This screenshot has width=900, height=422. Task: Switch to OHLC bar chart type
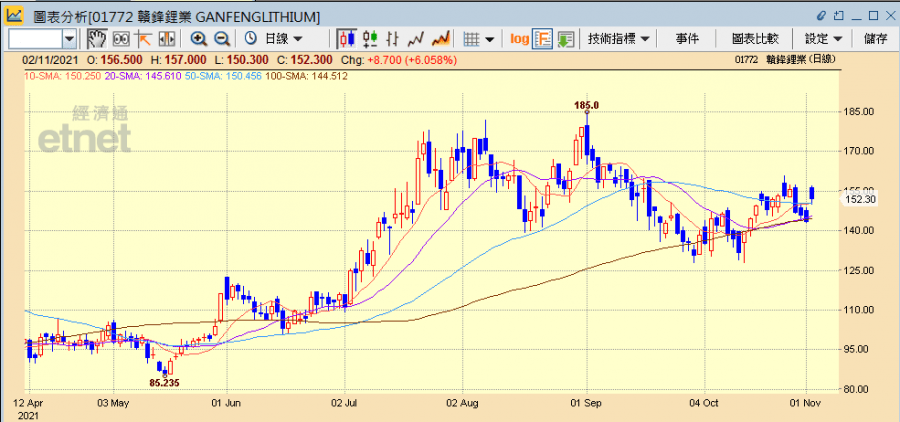click(394, 38)
